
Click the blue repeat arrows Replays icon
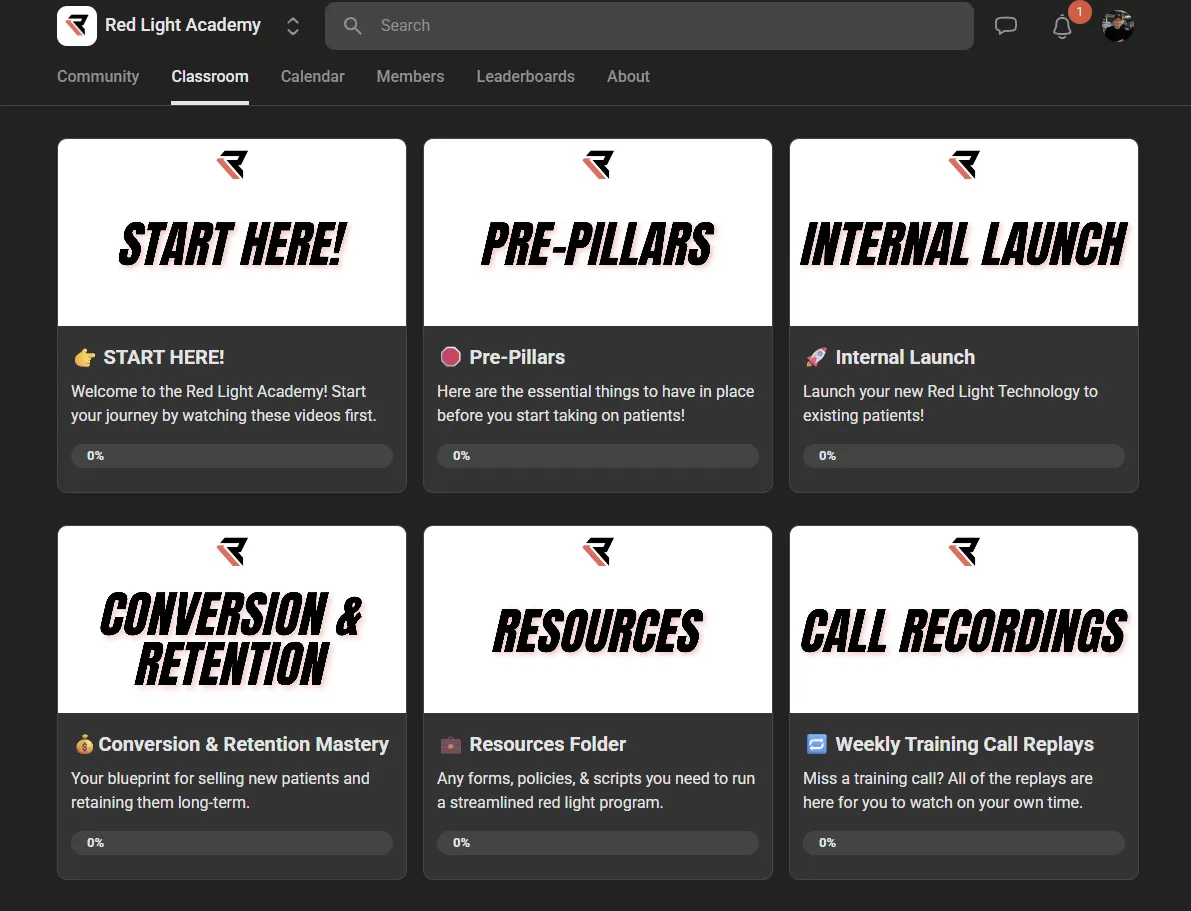click(x=817, y=744)
